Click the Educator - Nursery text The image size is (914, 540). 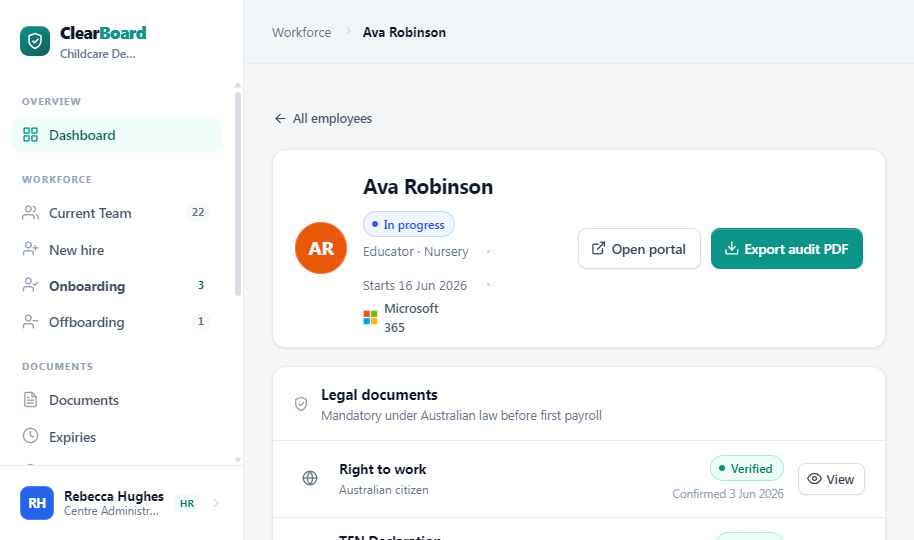click(416, 251)
